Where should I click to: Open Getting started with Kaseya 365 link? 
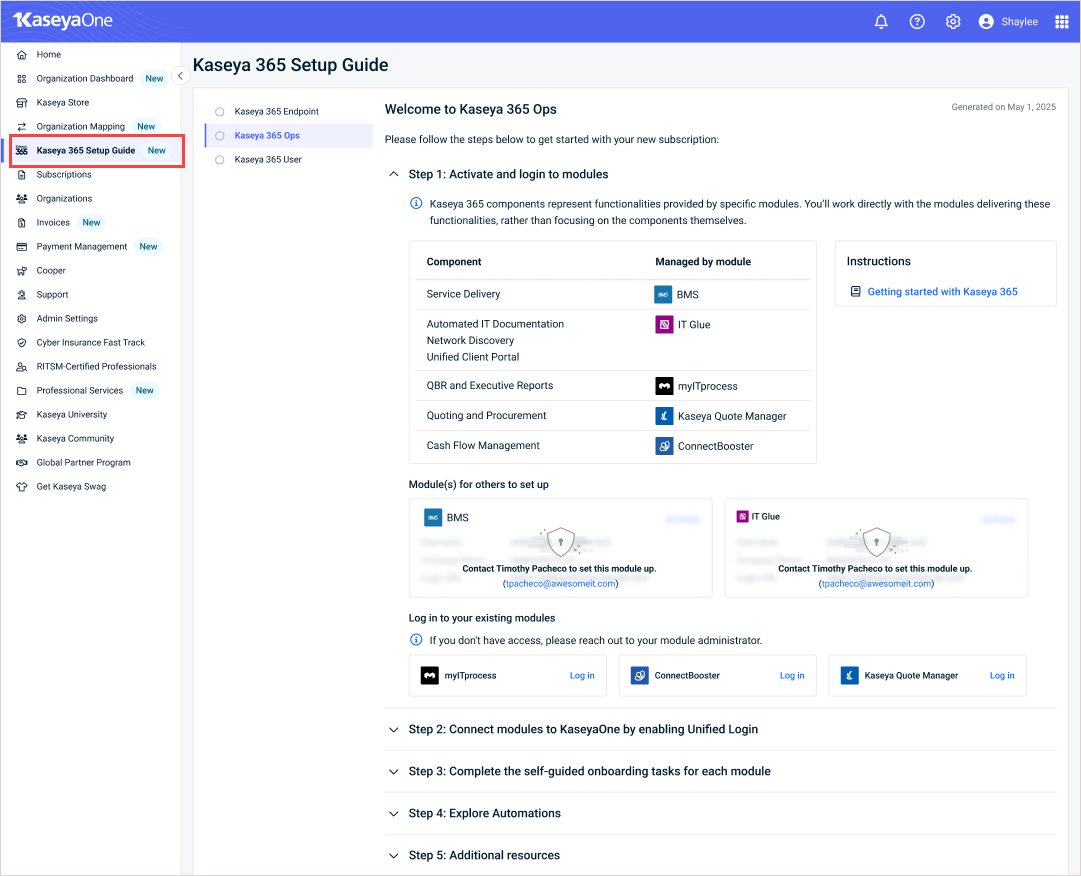942,292
